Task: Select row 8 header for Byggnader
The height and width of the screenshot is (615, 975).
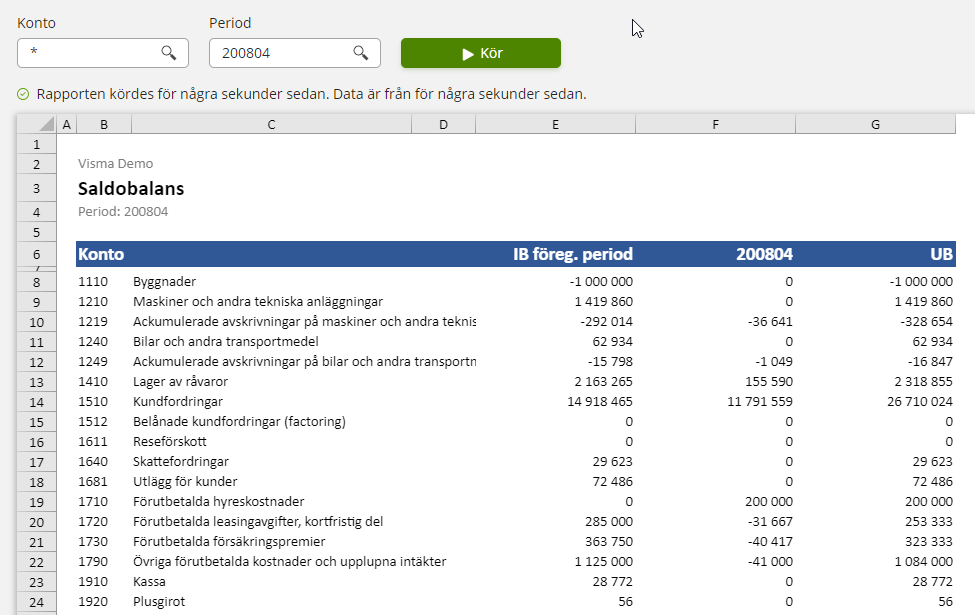Action: pyautogui.click(x=37, y=281)
